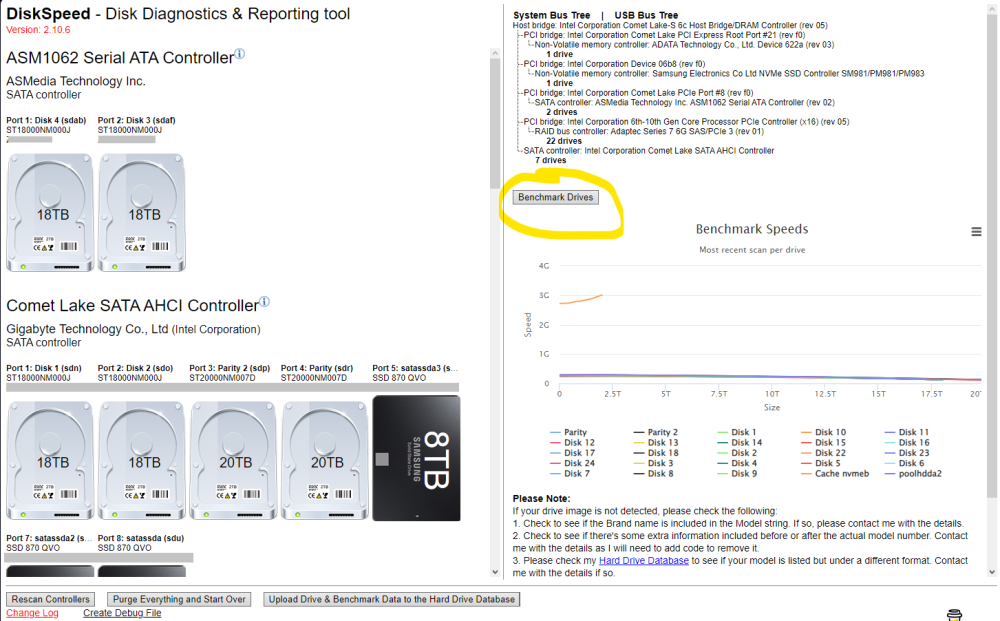Screen dimensions: 1000x621
Task: Click the Port 5: satassda3 label
Action: 415,368
